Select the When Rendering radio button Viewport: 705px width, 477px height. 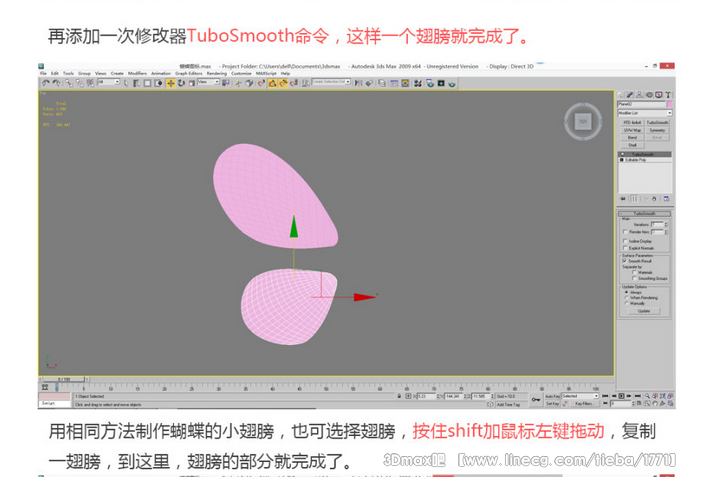coord(626,298)
